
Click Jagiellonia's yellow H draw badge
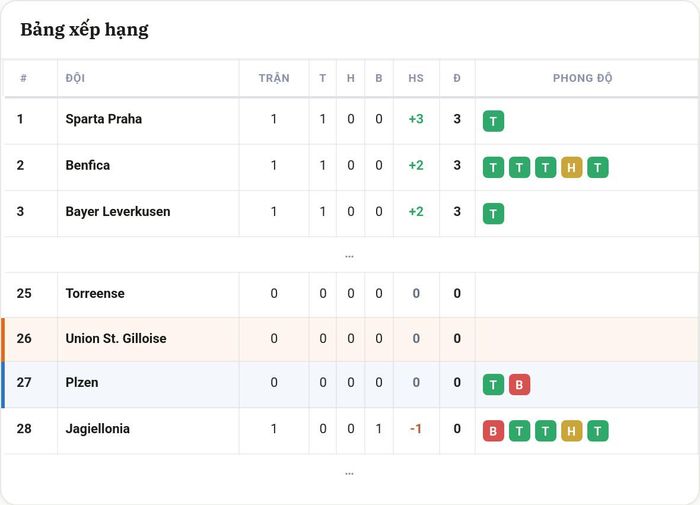(571, 431)
